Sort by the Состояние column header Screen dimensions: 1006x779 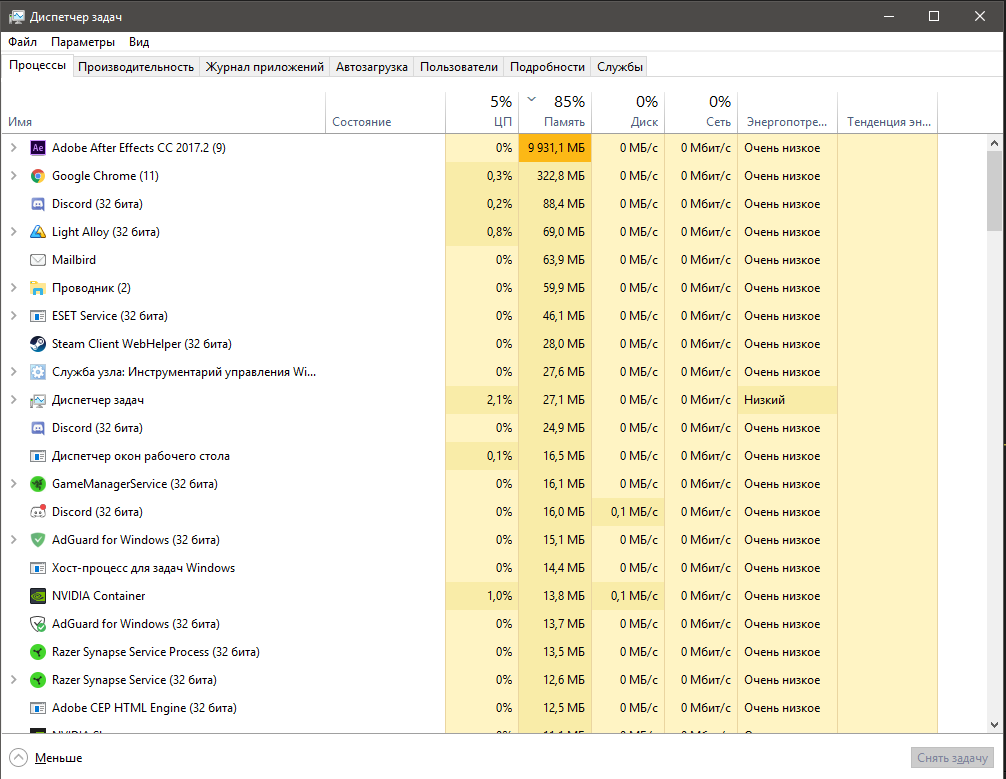[x=386, y=113]
